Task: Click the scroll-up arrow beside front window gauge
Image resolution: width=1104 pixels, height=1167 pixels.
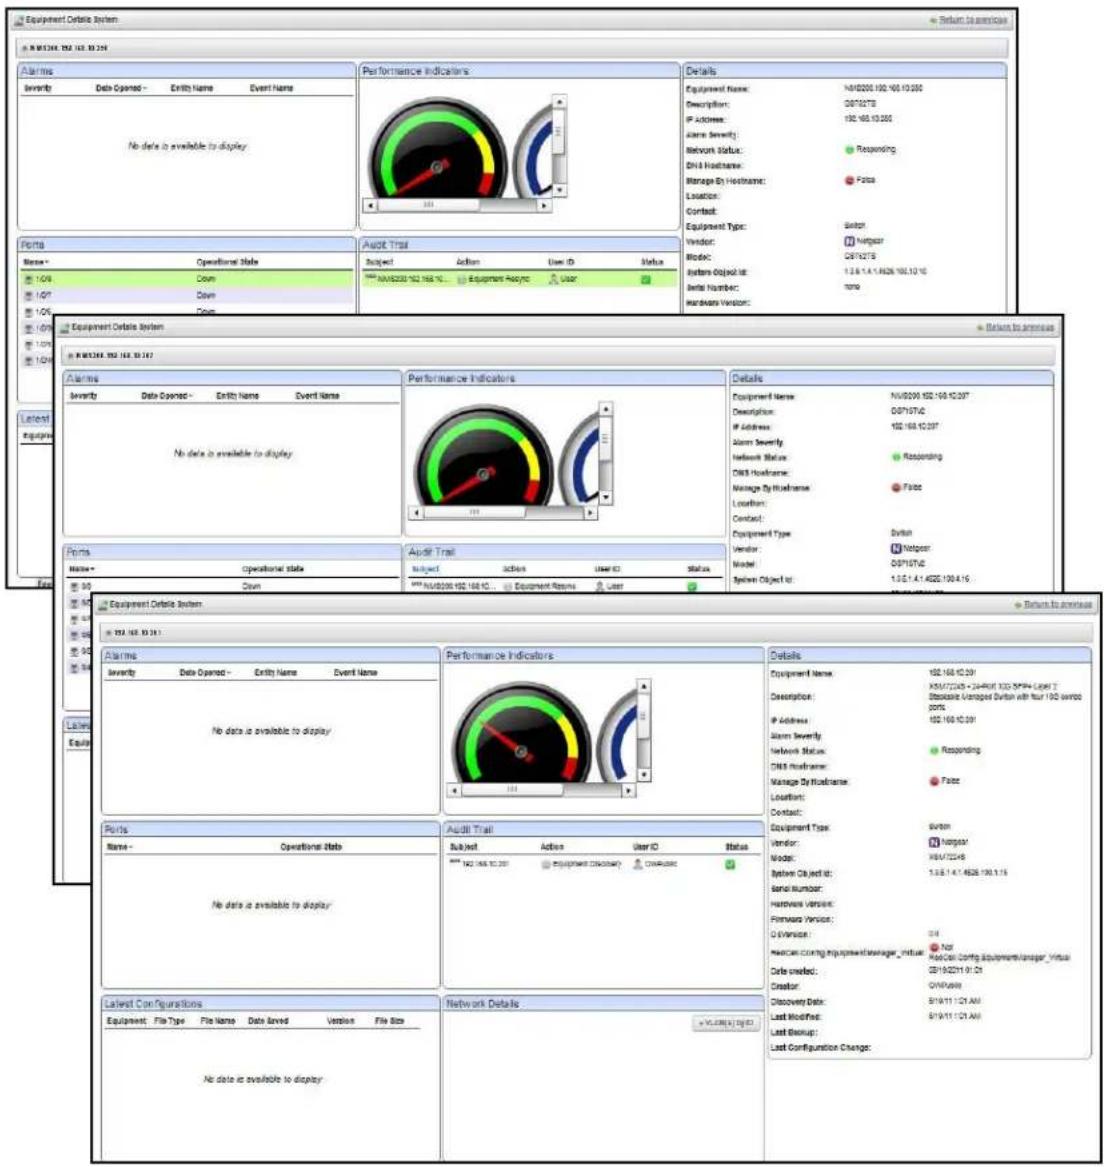Action: (644, 686)
